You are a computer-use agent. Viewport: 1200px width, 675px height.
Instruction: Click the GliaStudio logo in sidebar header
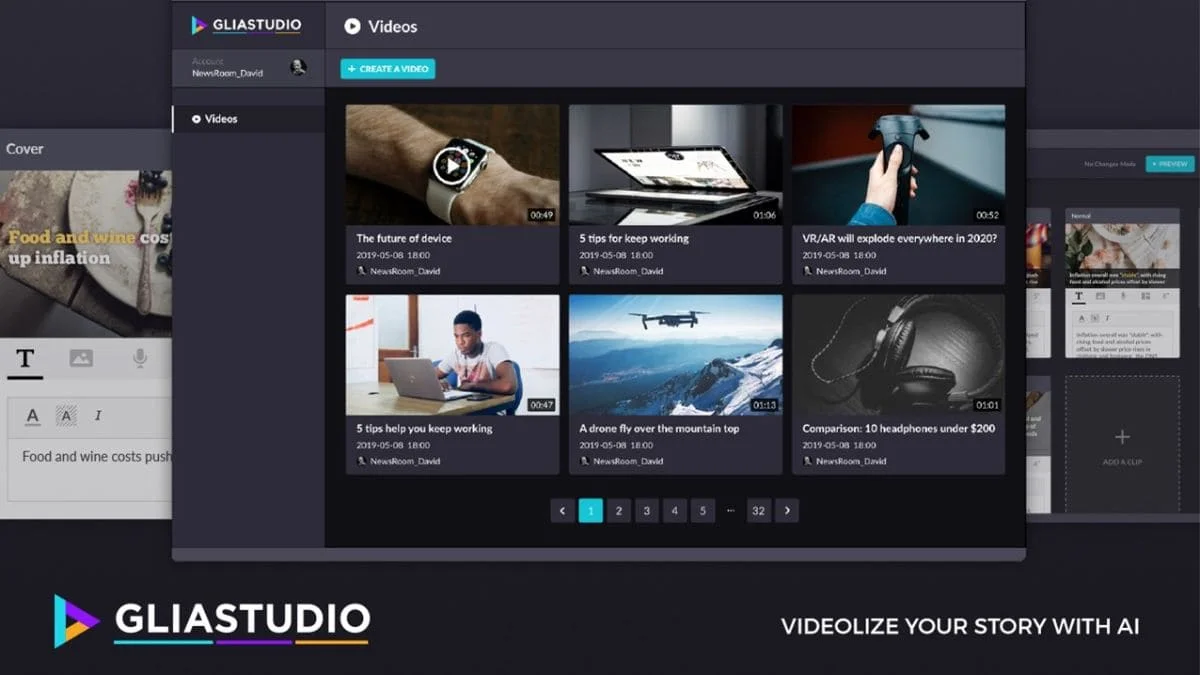tap(246, 25)
